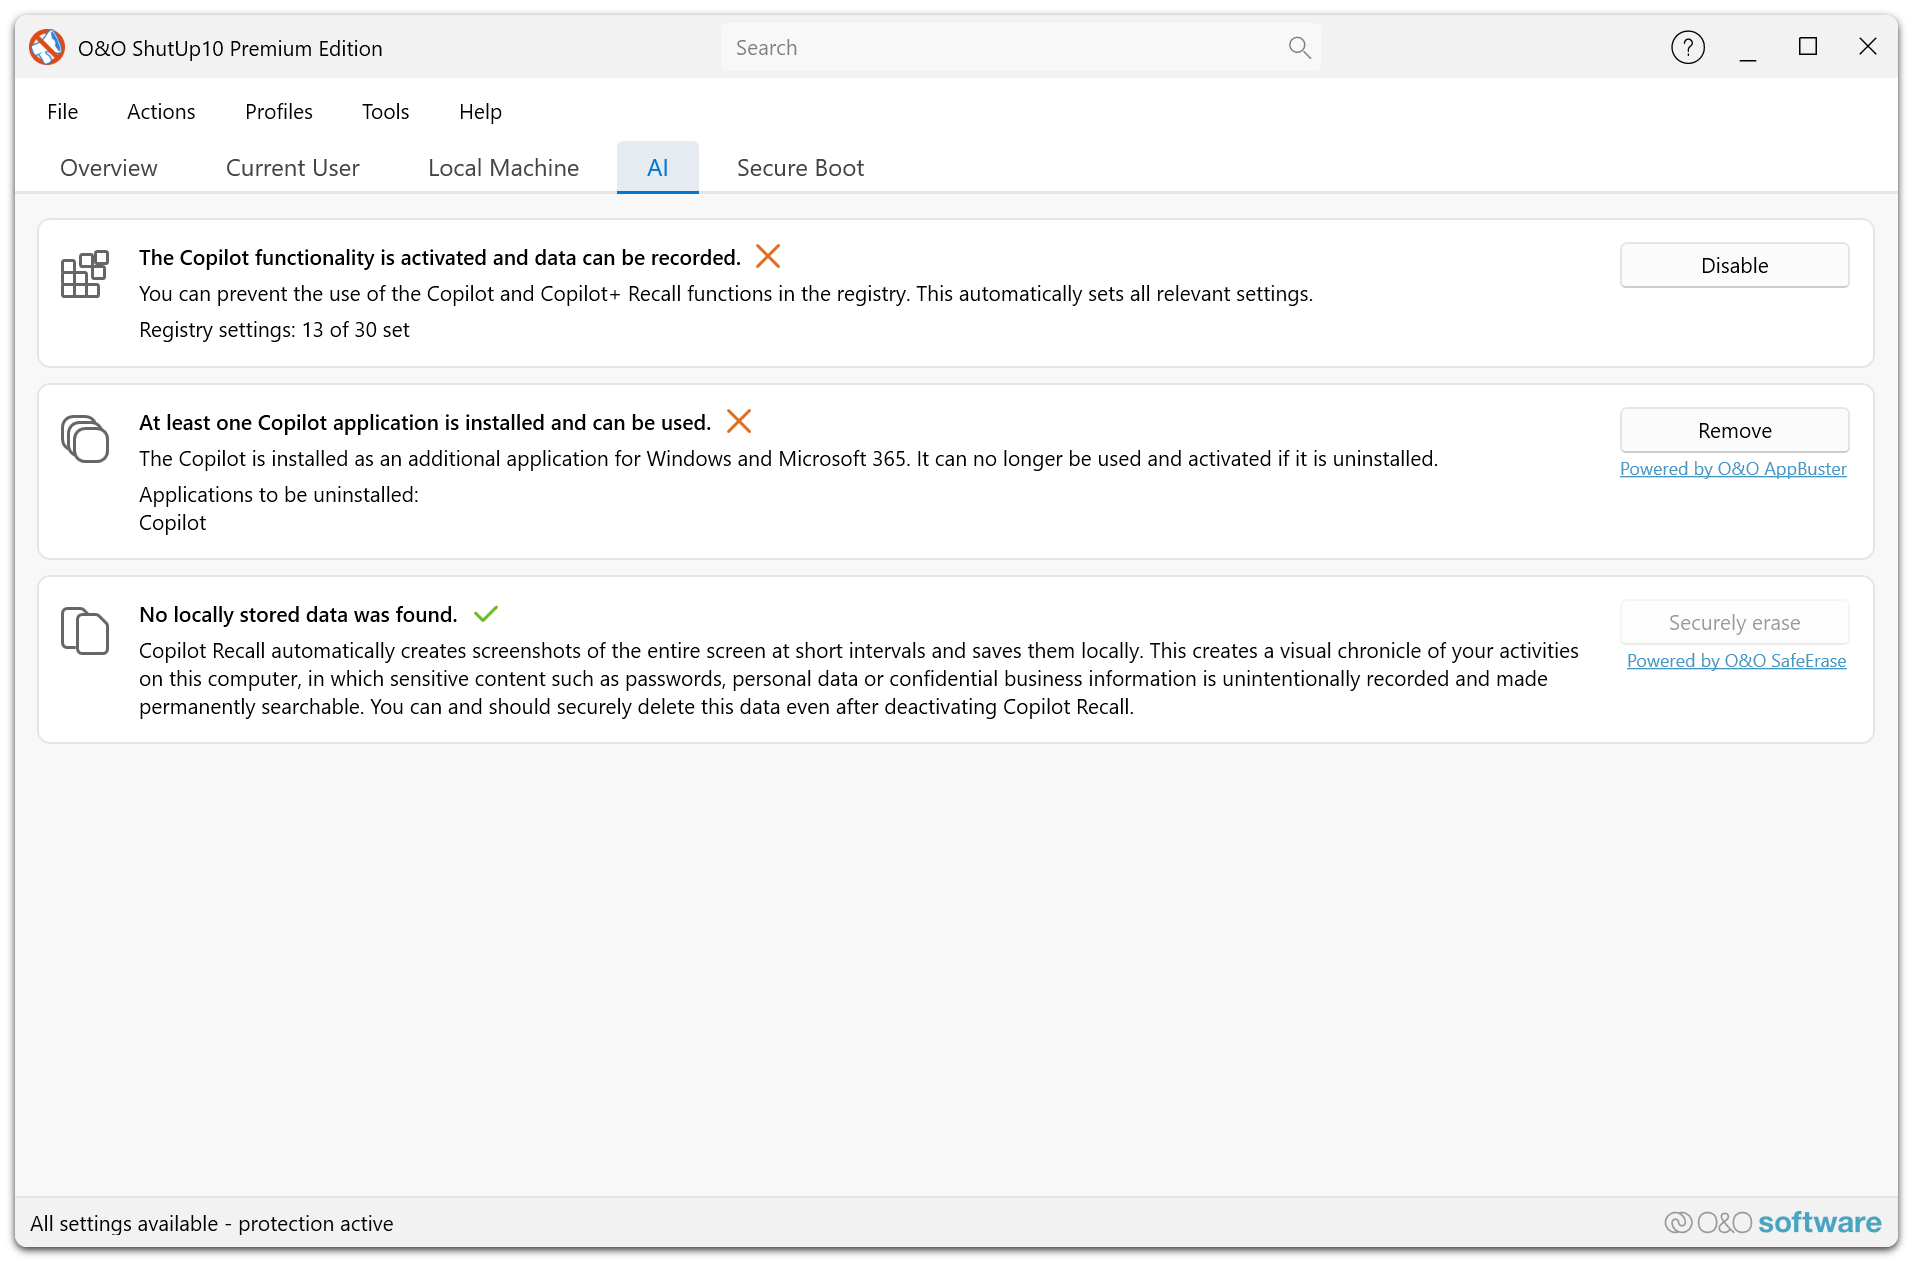The image size is (1913, 1262).
Task: Click 'At least one Copilot application is installed' heading
Action: (x=425, y=423)
